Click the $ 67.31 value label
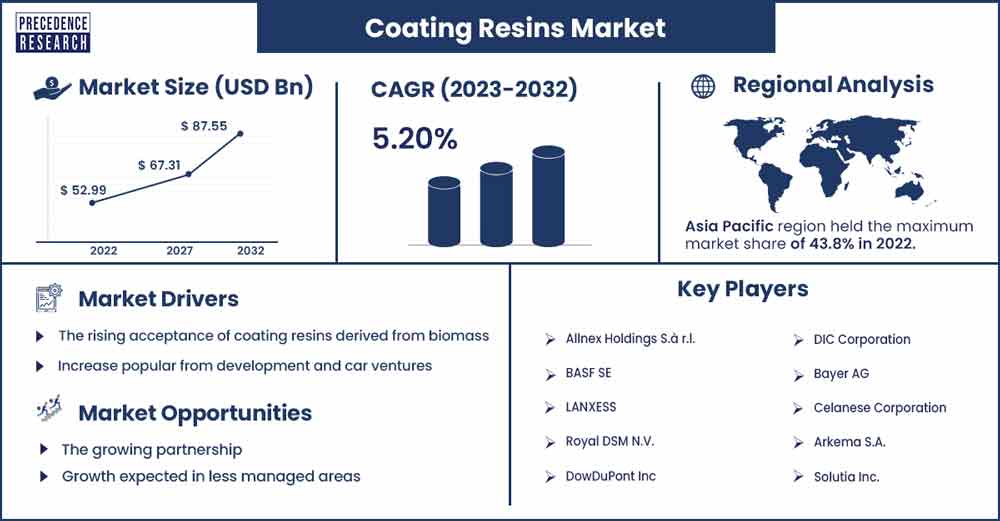This screenshot has height=521, width=1000. pos(159,165)
